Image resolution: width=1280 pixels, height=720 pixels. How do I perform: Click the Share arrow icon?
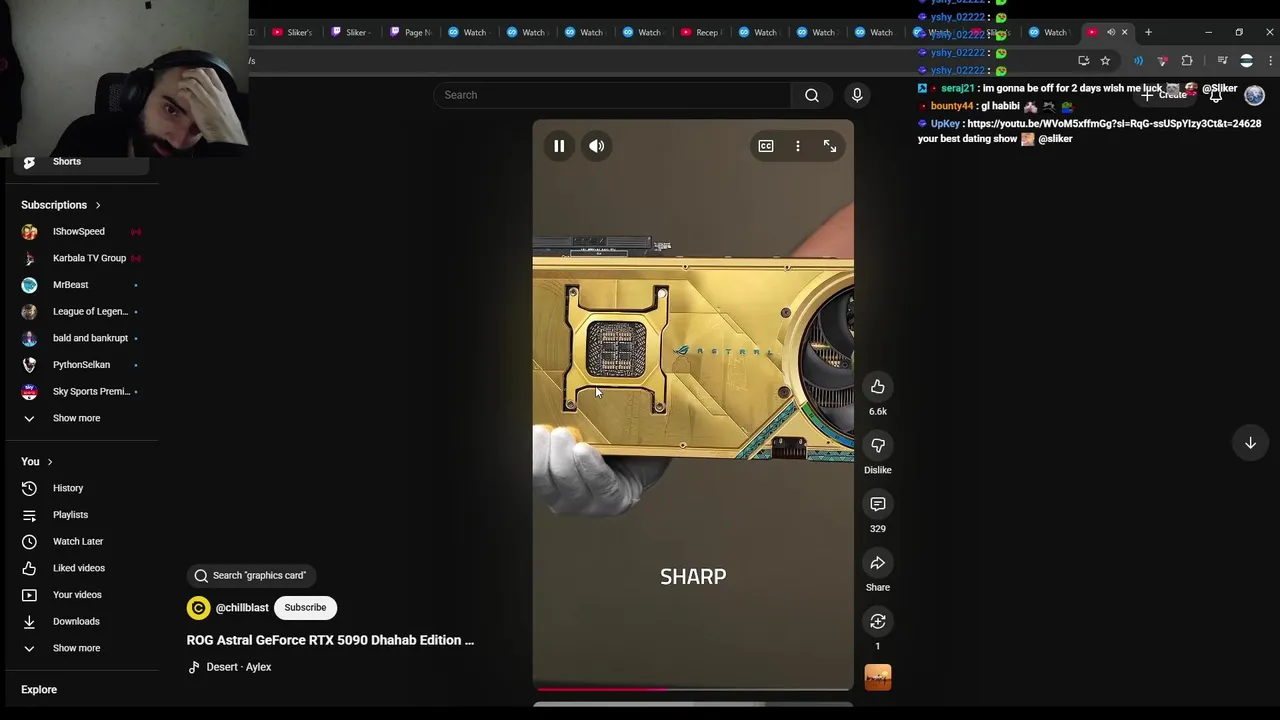pos(878,563)
